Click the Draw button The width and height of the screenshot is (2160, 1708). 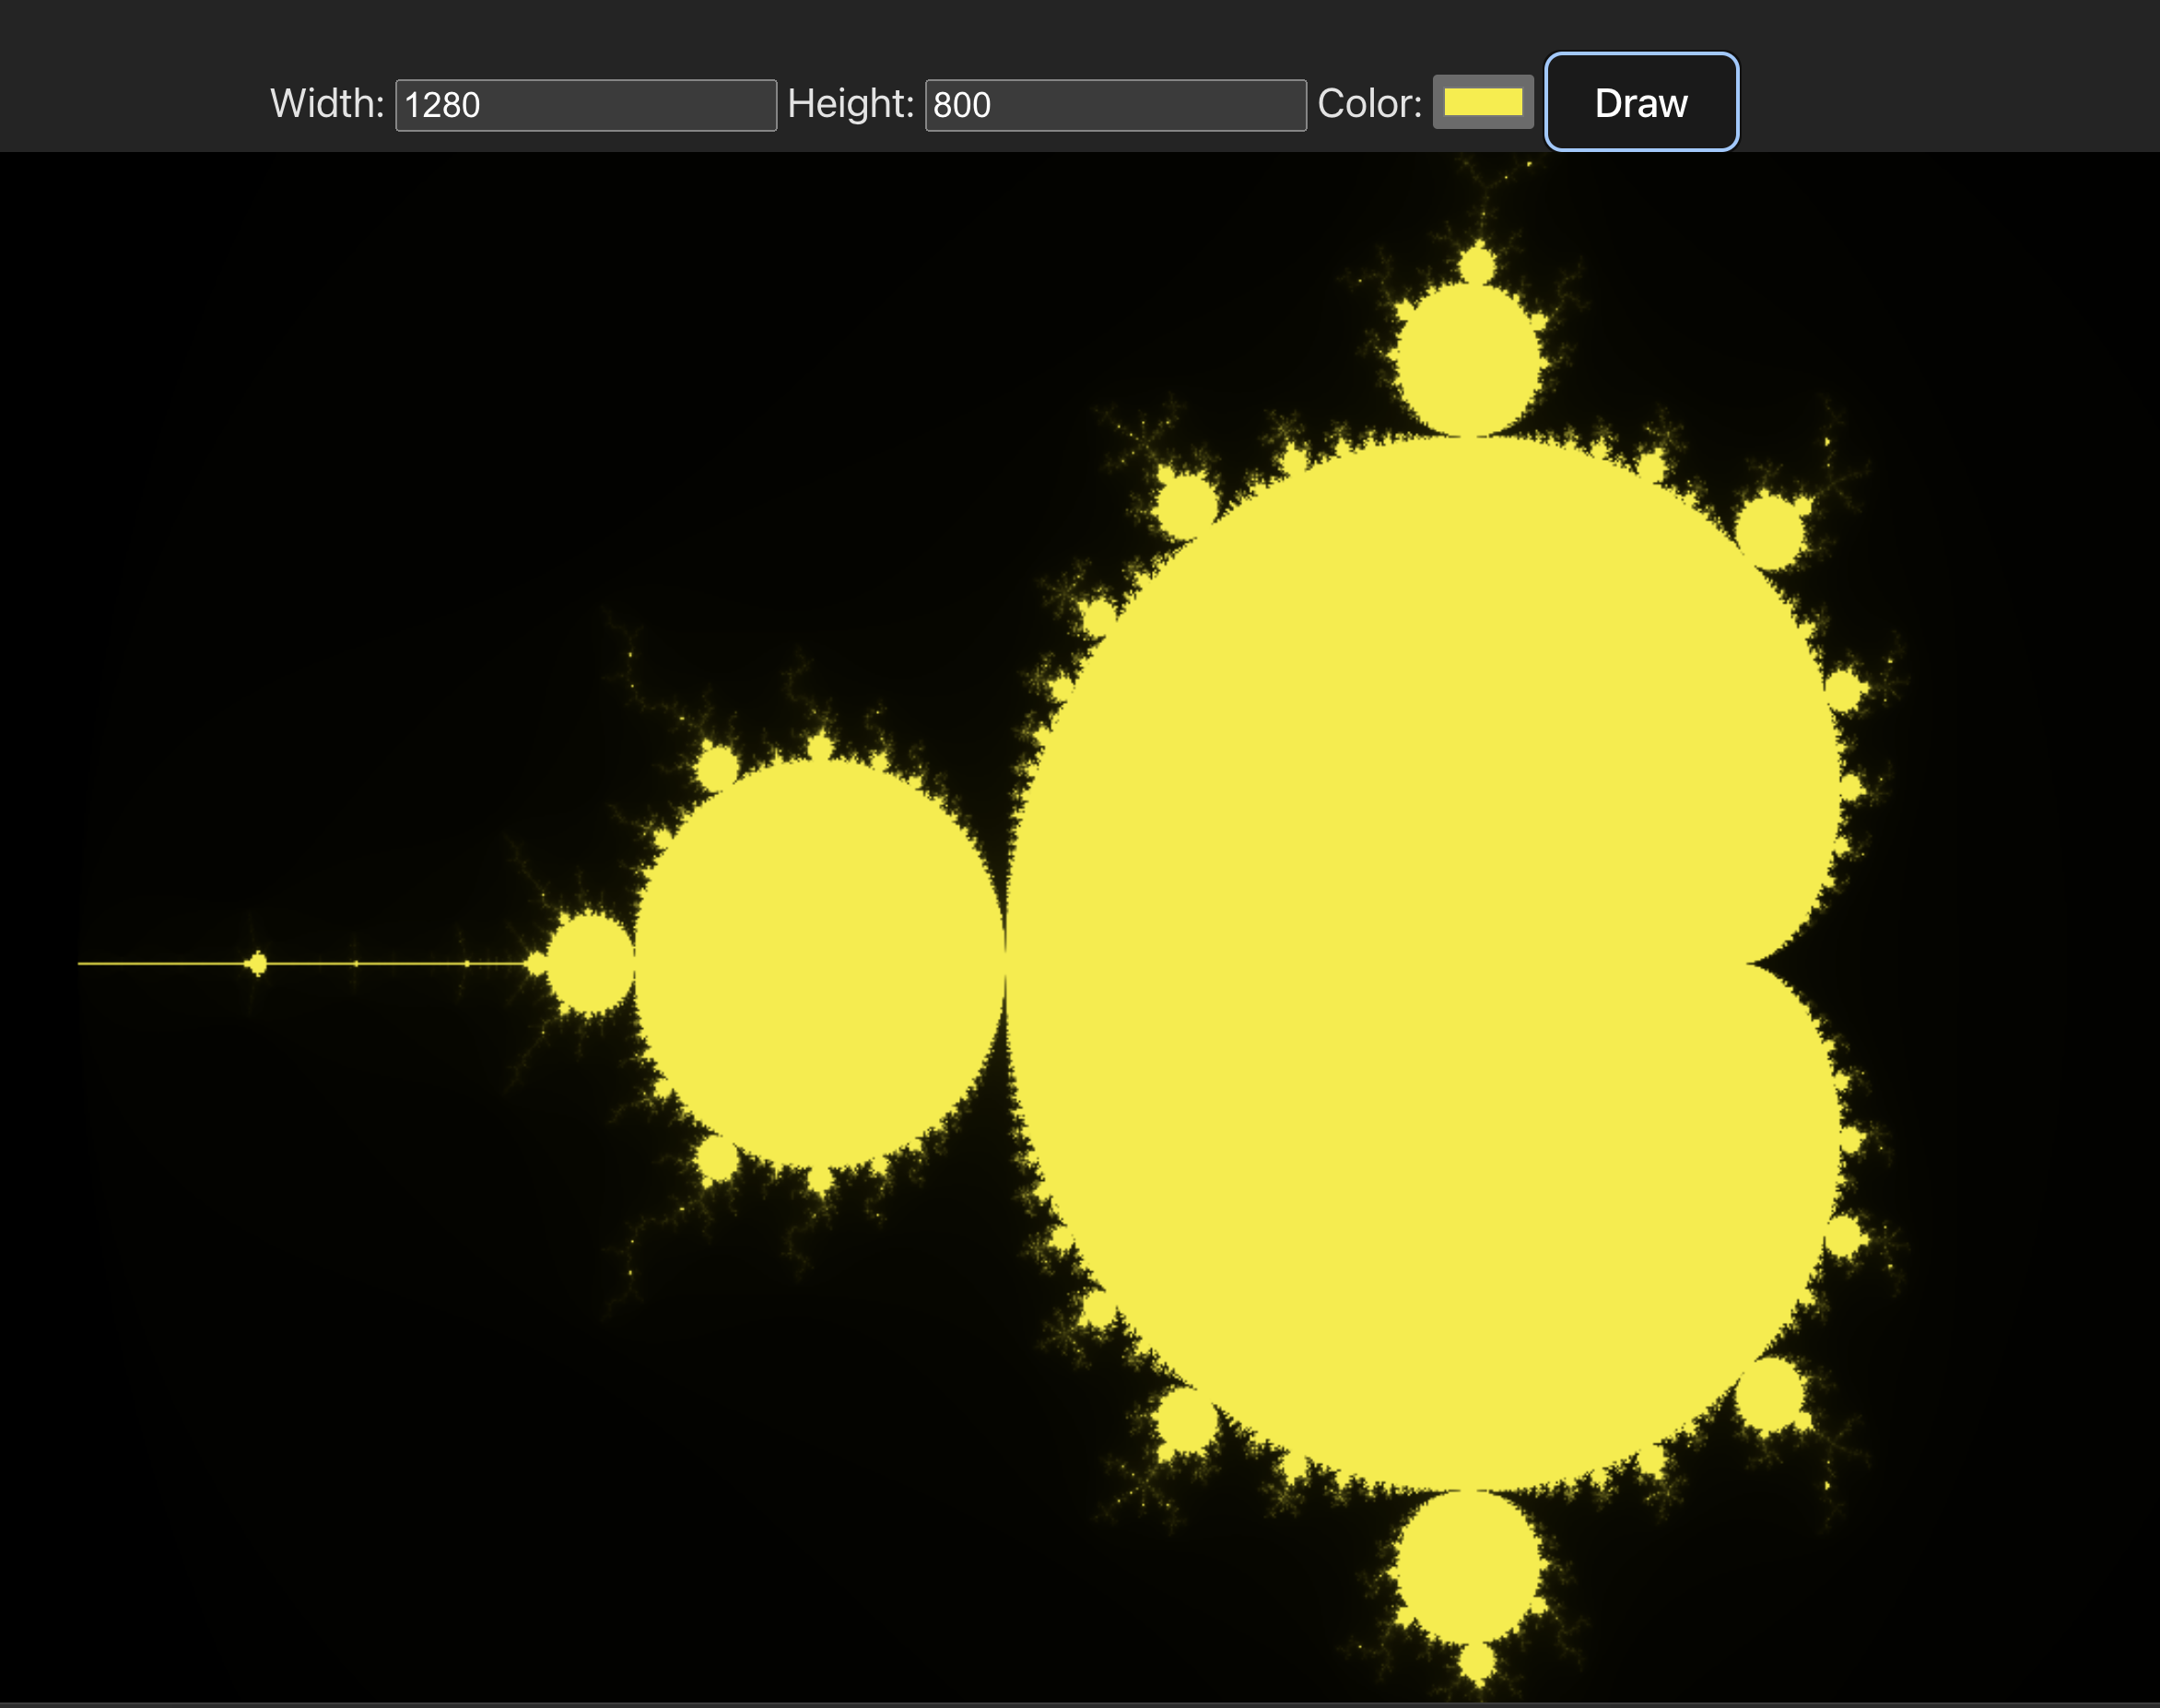pyautogui.click(x=1641, y=102)
